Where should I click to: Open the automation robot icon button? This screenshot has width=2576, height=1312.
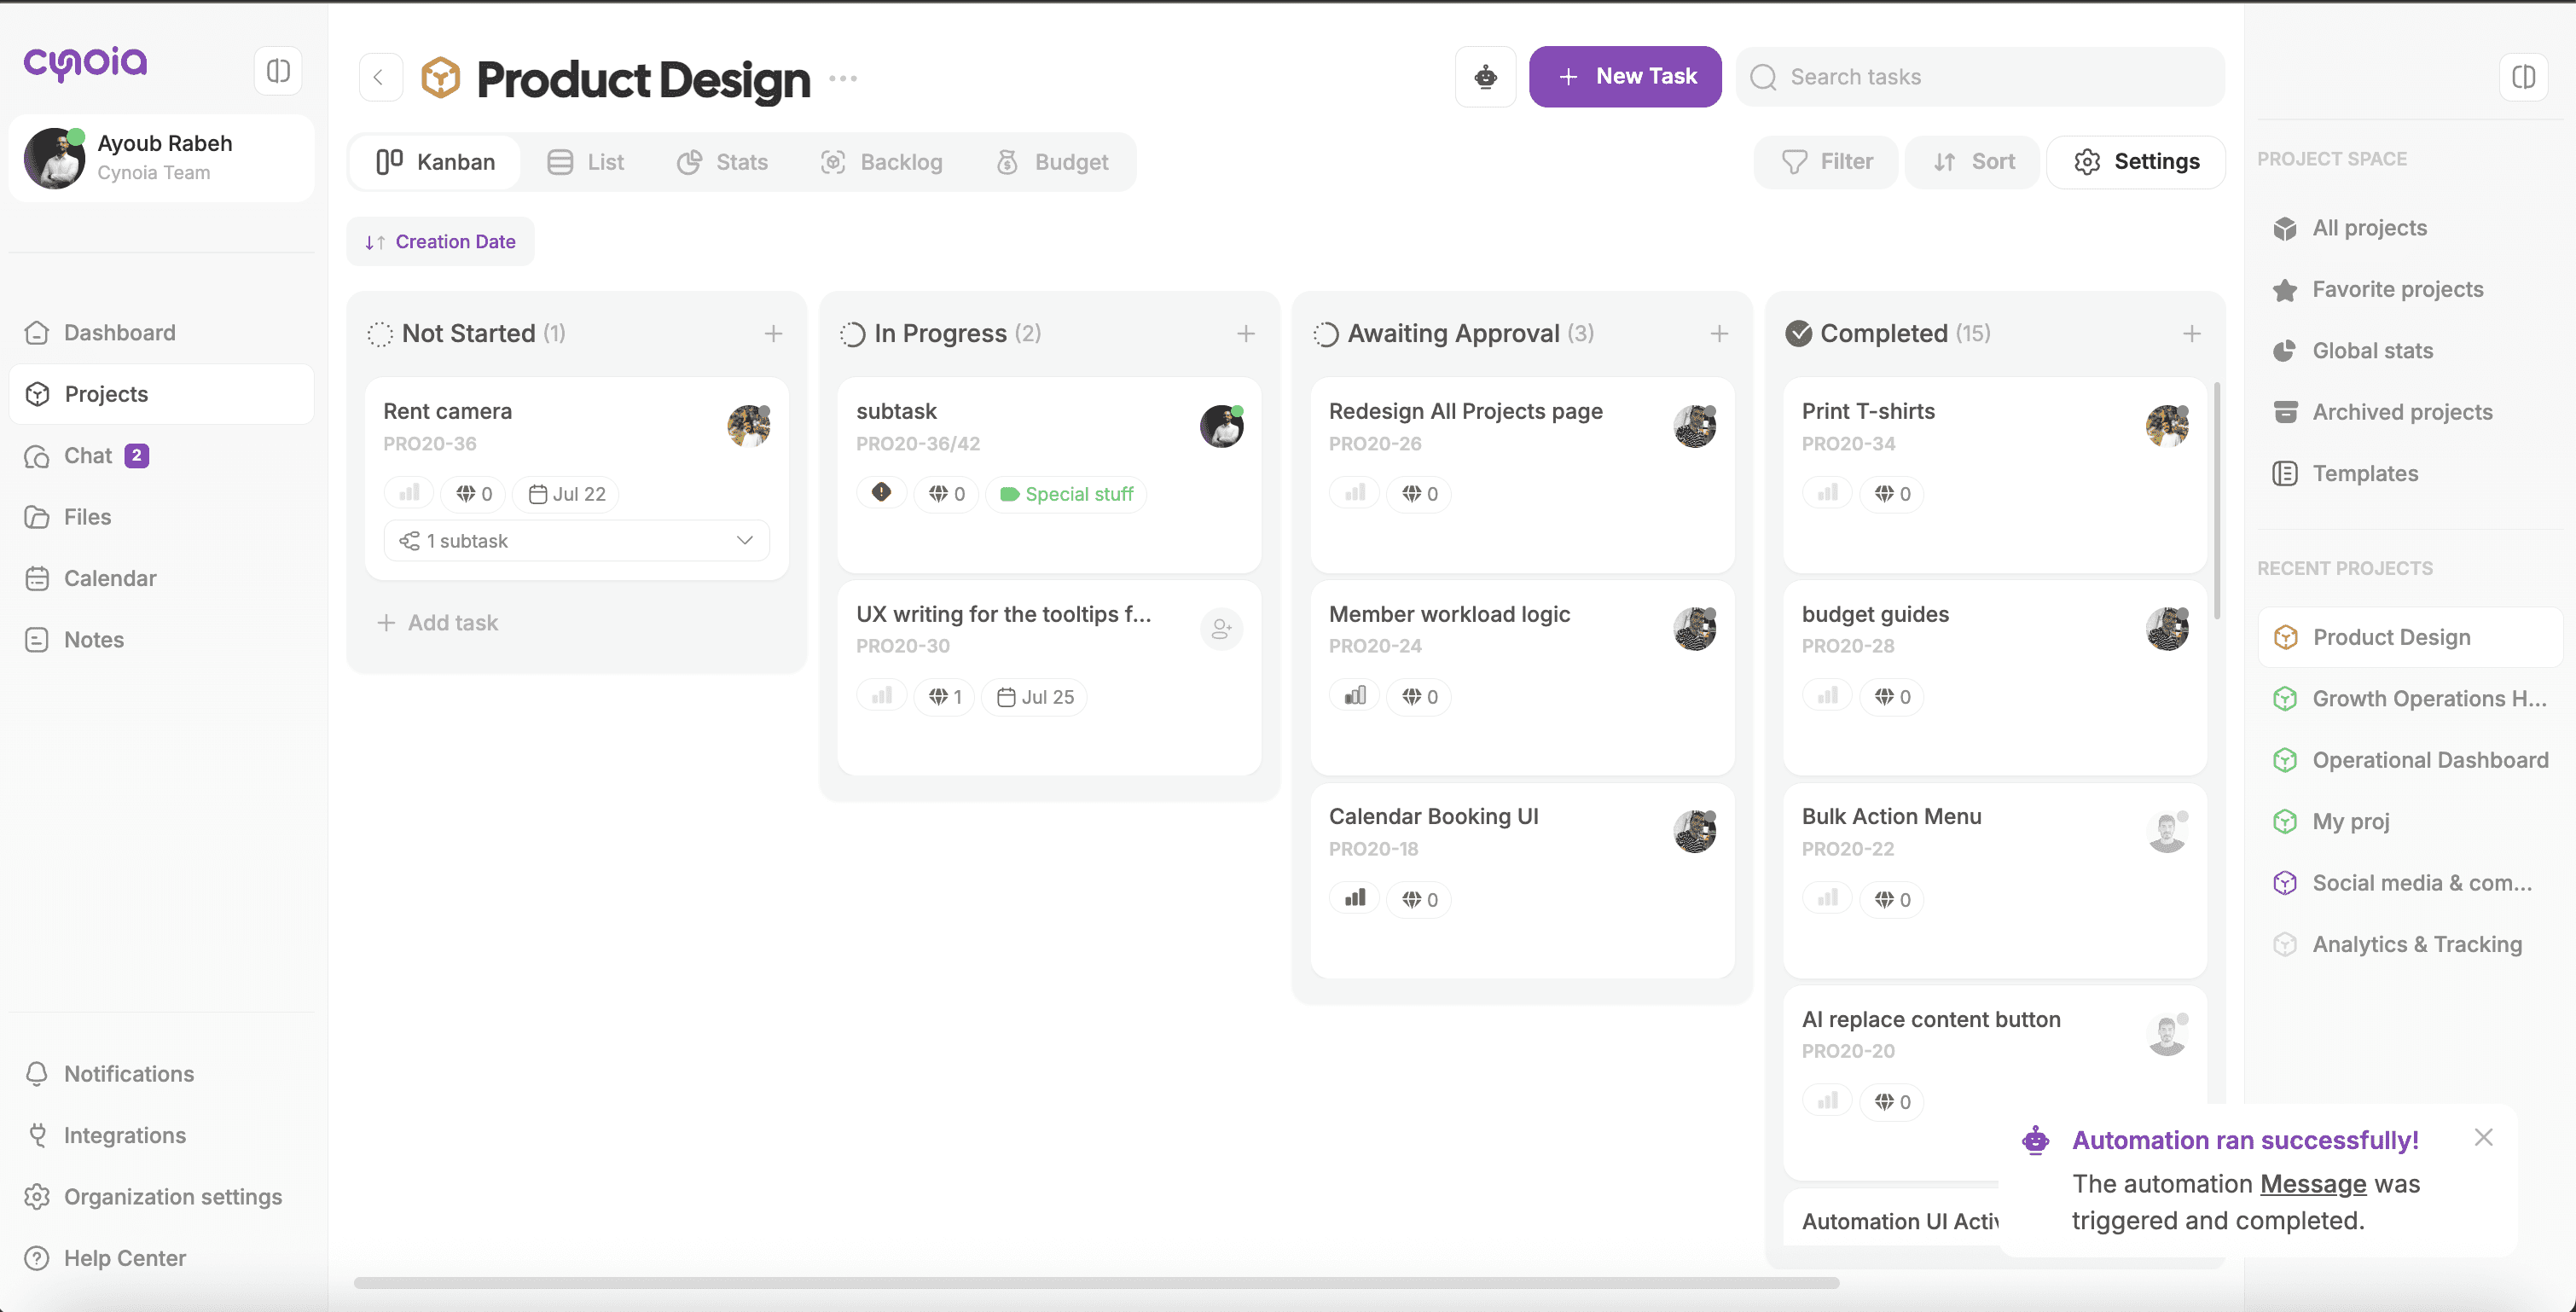(x=1485, y=77)
